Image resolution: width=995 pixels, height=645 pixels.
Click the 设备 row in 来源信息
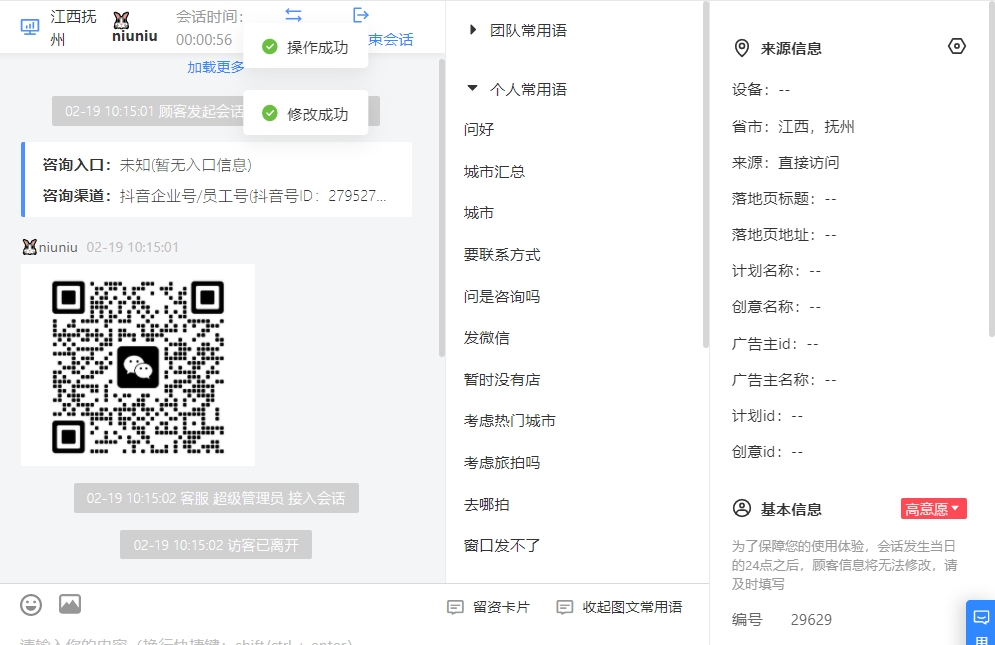761,90
